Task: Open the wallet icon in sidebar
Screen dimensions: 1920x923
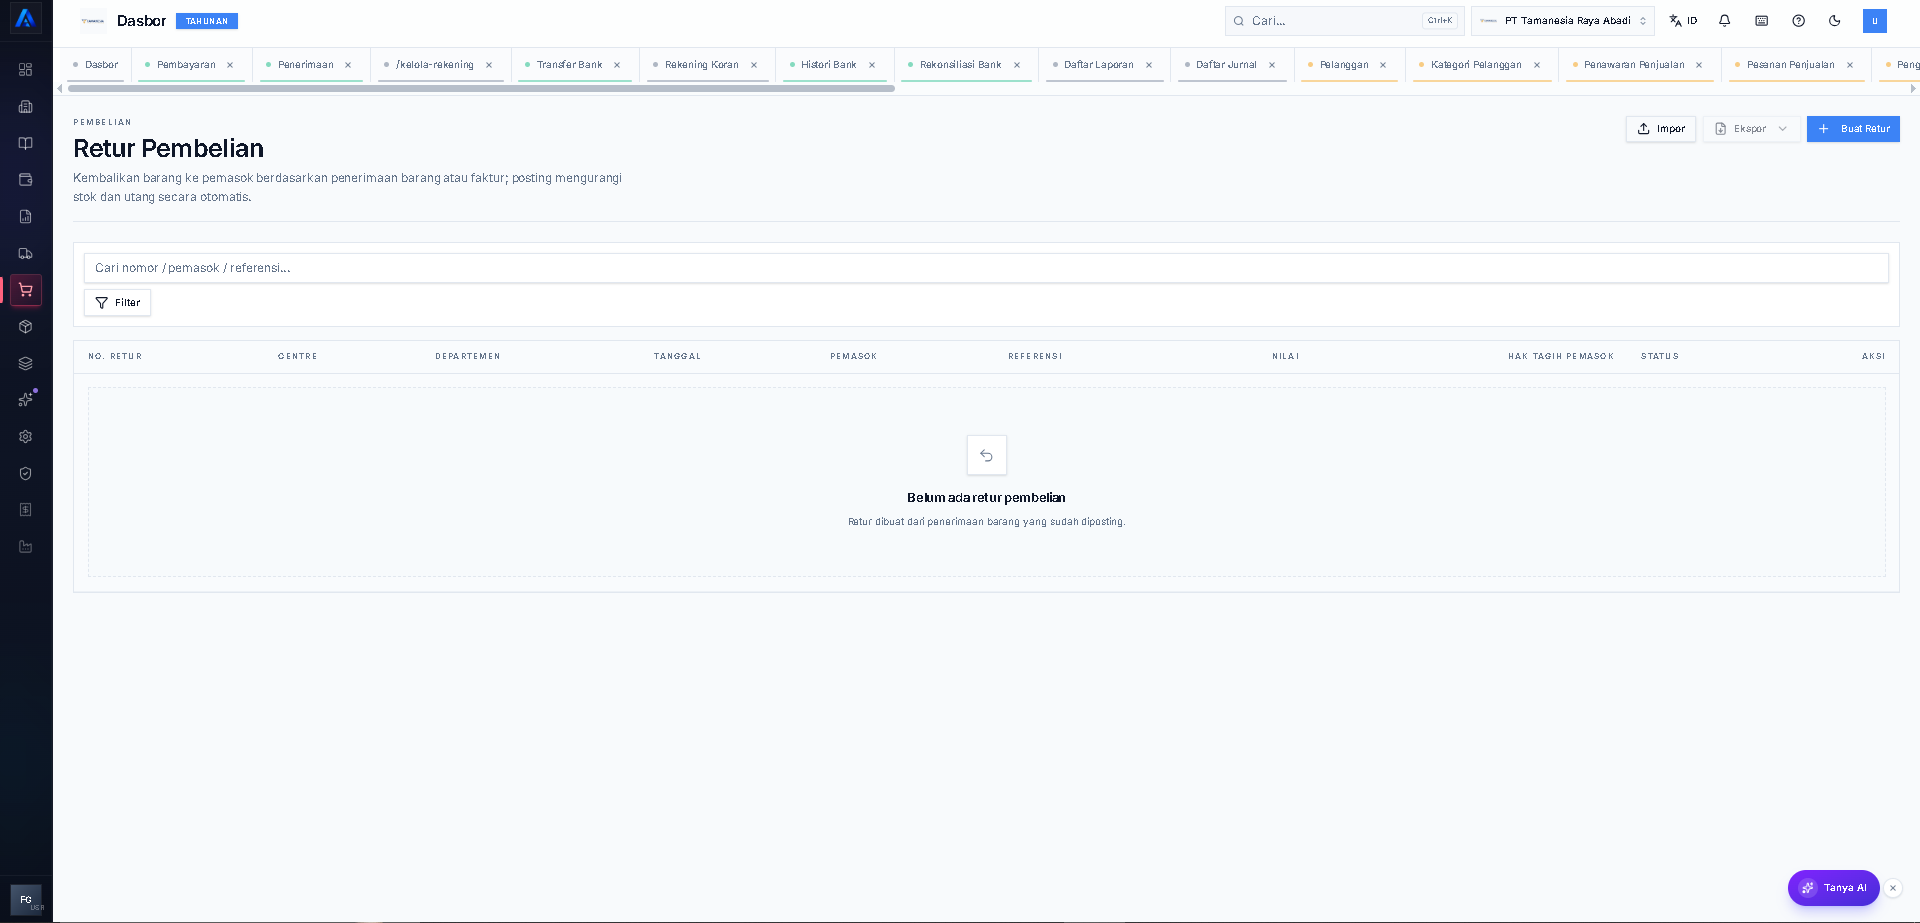Action: pyautogui.click(x=26, y=180)
